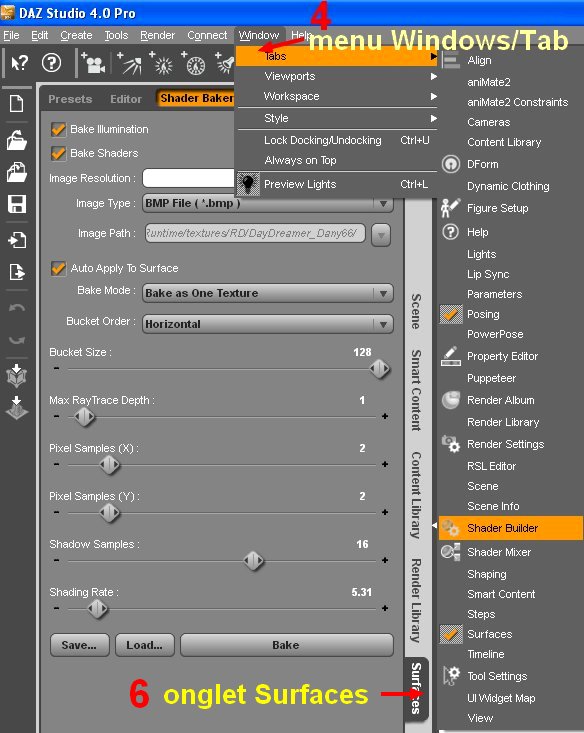Open Image Type BMP File dropdown
Image resolution: width=584 pixels, height=733 pixels.
[267, 203]
